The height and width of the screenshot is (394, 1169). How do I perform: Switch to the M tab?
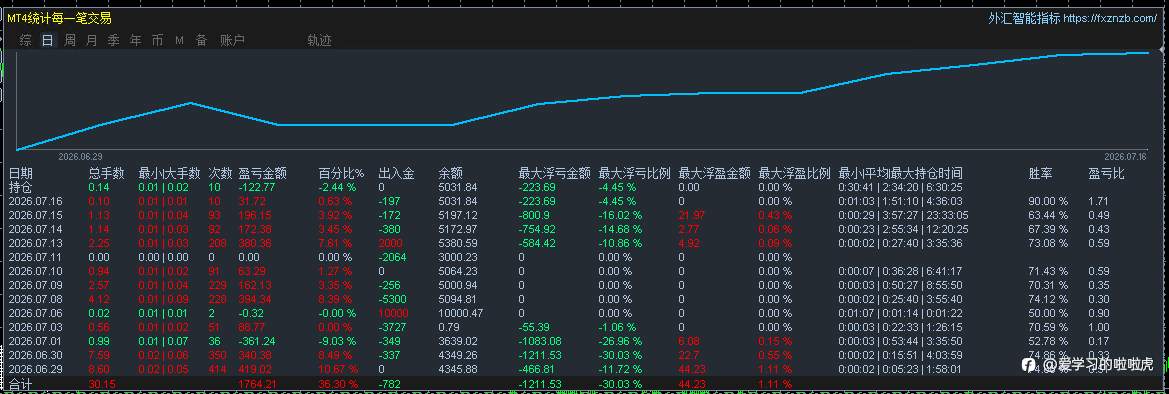point(180,40)
